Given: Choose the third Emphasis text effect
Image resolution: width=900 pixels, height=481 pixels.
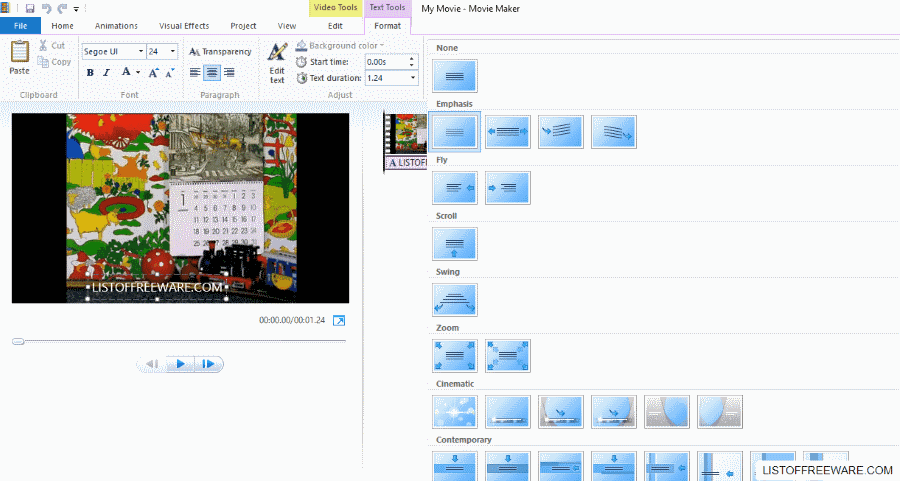Looking at the screenshot, I should tap(561, 131).
